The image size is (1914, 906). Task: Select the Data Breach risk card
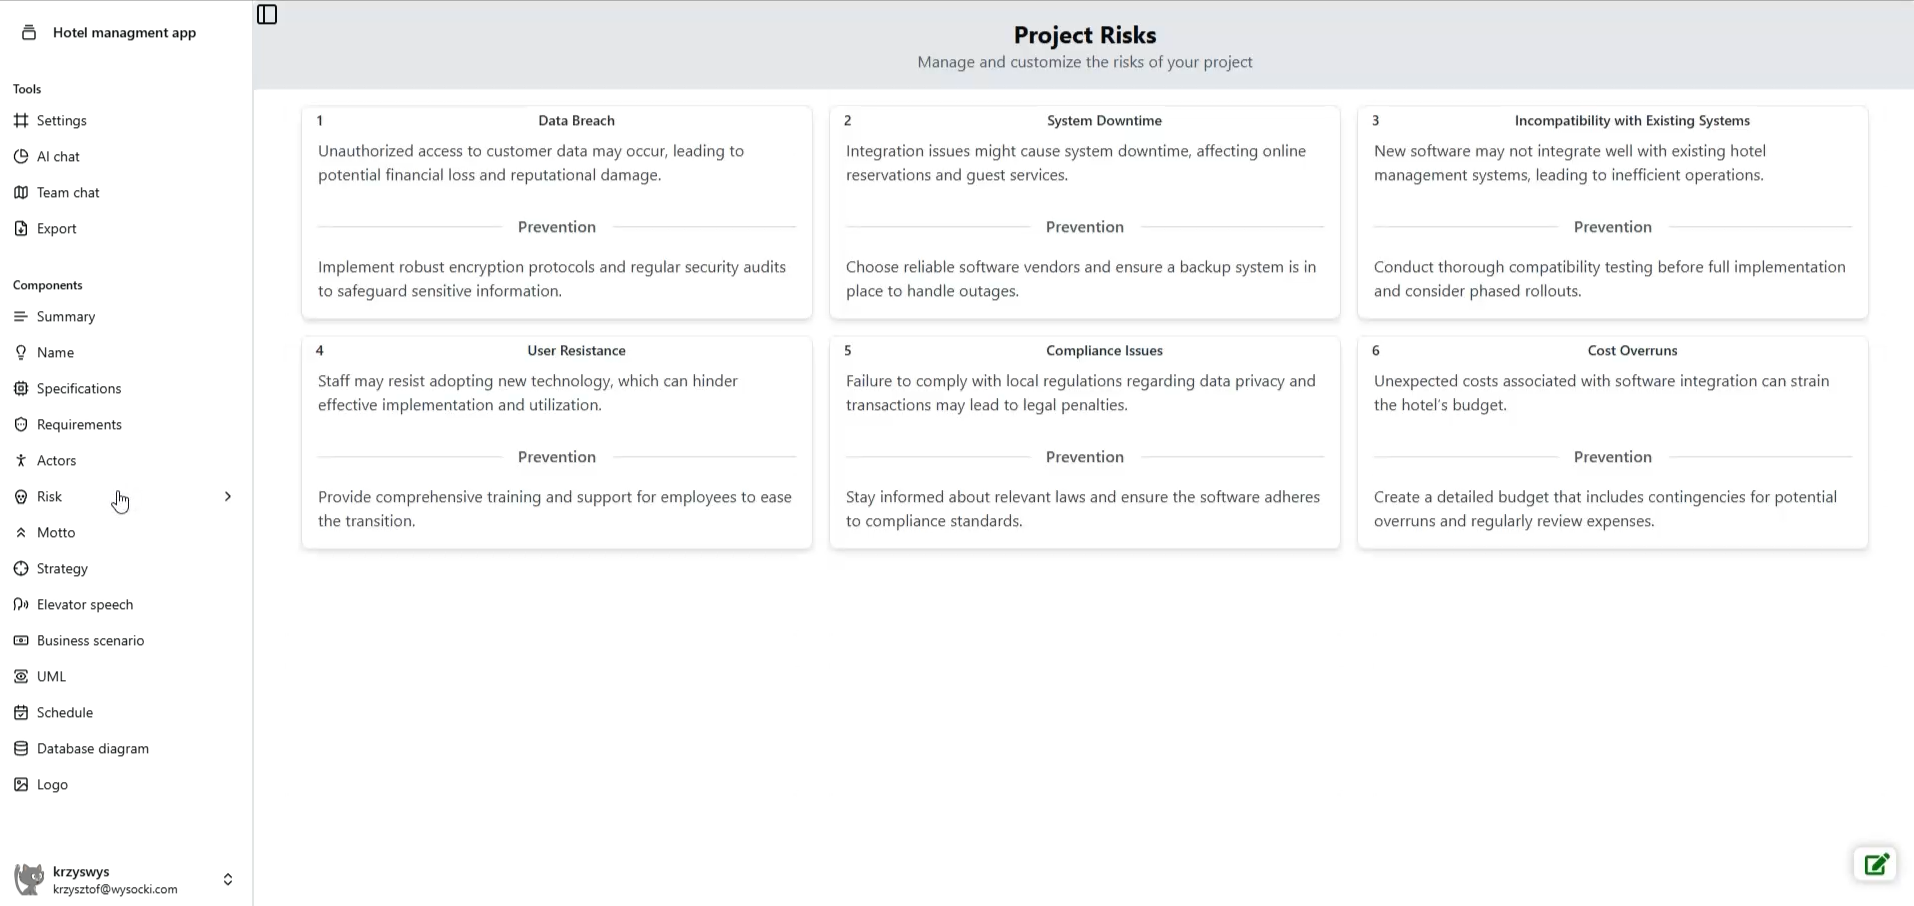[x=557, y=212]
